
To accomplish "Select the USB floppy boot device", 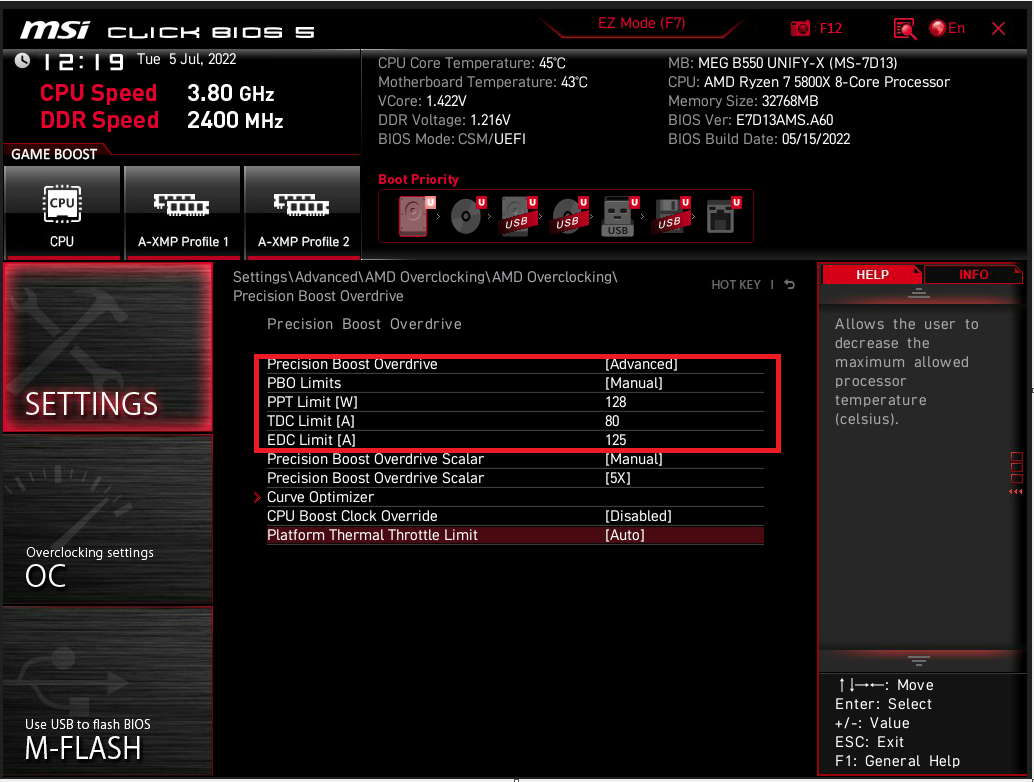I will click(x=672, y=216).
